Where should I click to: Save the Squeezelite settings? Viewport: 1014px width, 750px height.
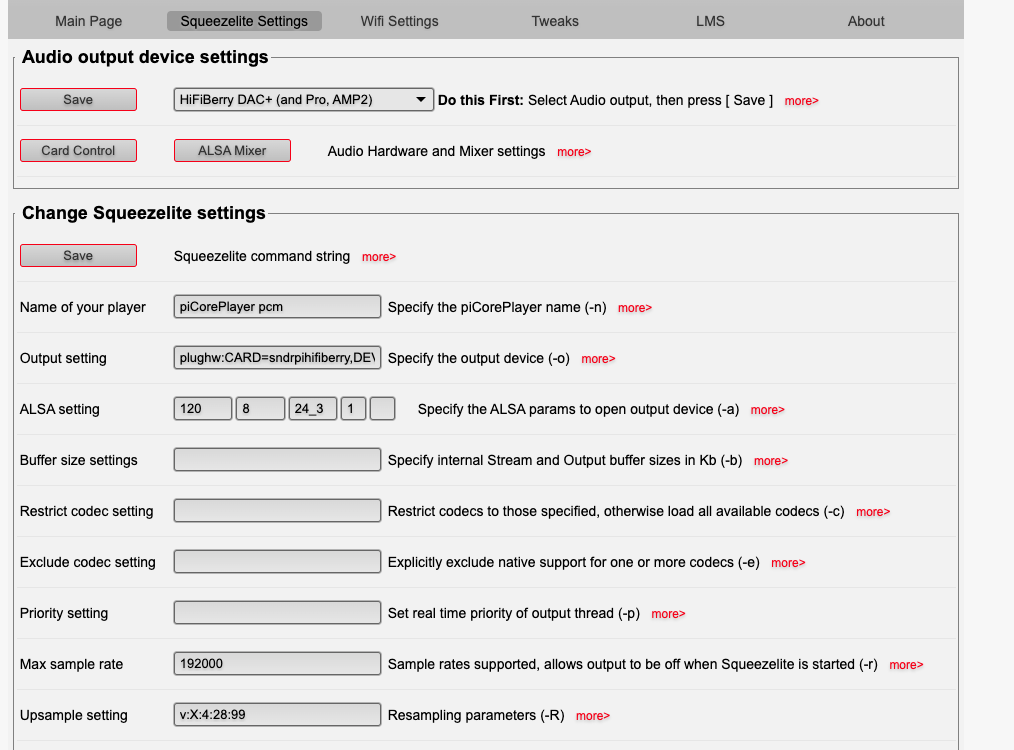tap(78, 255)
